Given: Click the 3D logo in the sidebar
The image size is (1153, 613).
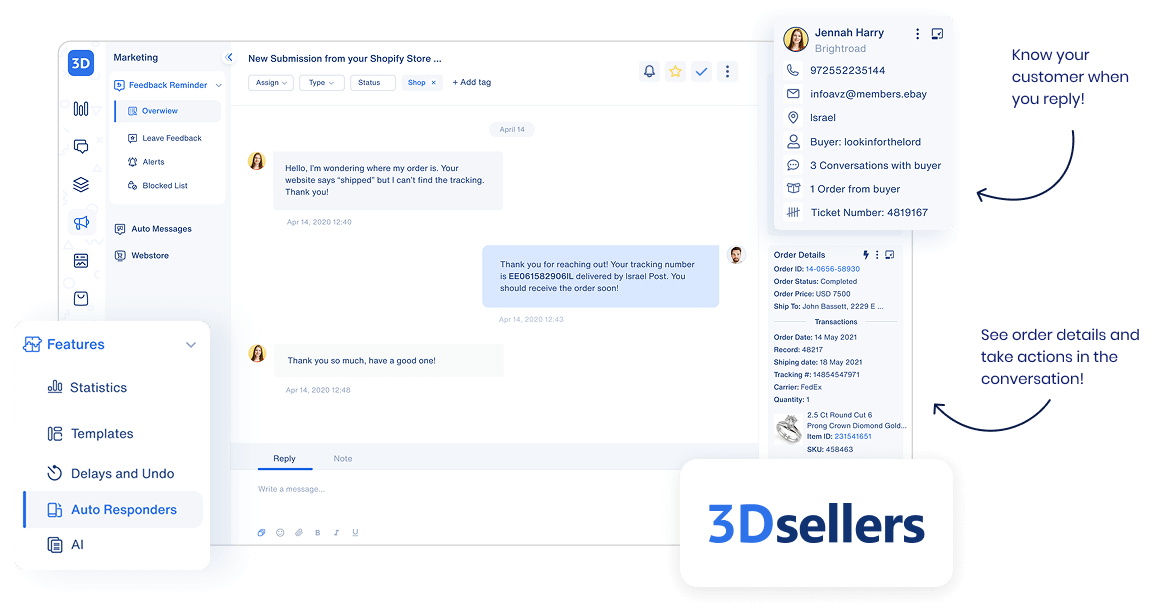Looking at the screenshot, I should coord(81,63).
